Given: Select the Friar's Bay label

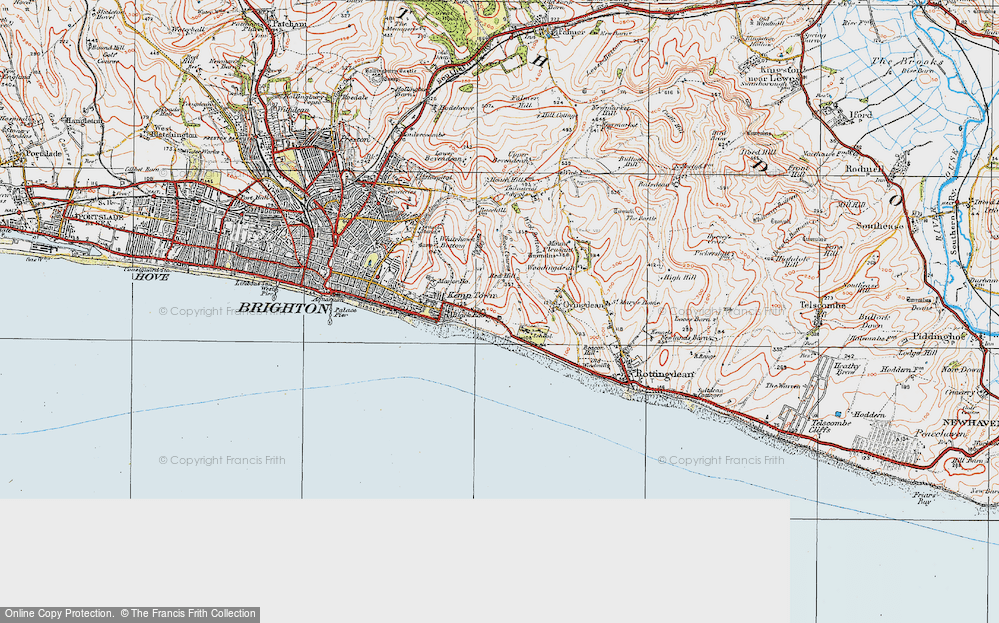Looking at the screenshot, I should pos(926,498).
